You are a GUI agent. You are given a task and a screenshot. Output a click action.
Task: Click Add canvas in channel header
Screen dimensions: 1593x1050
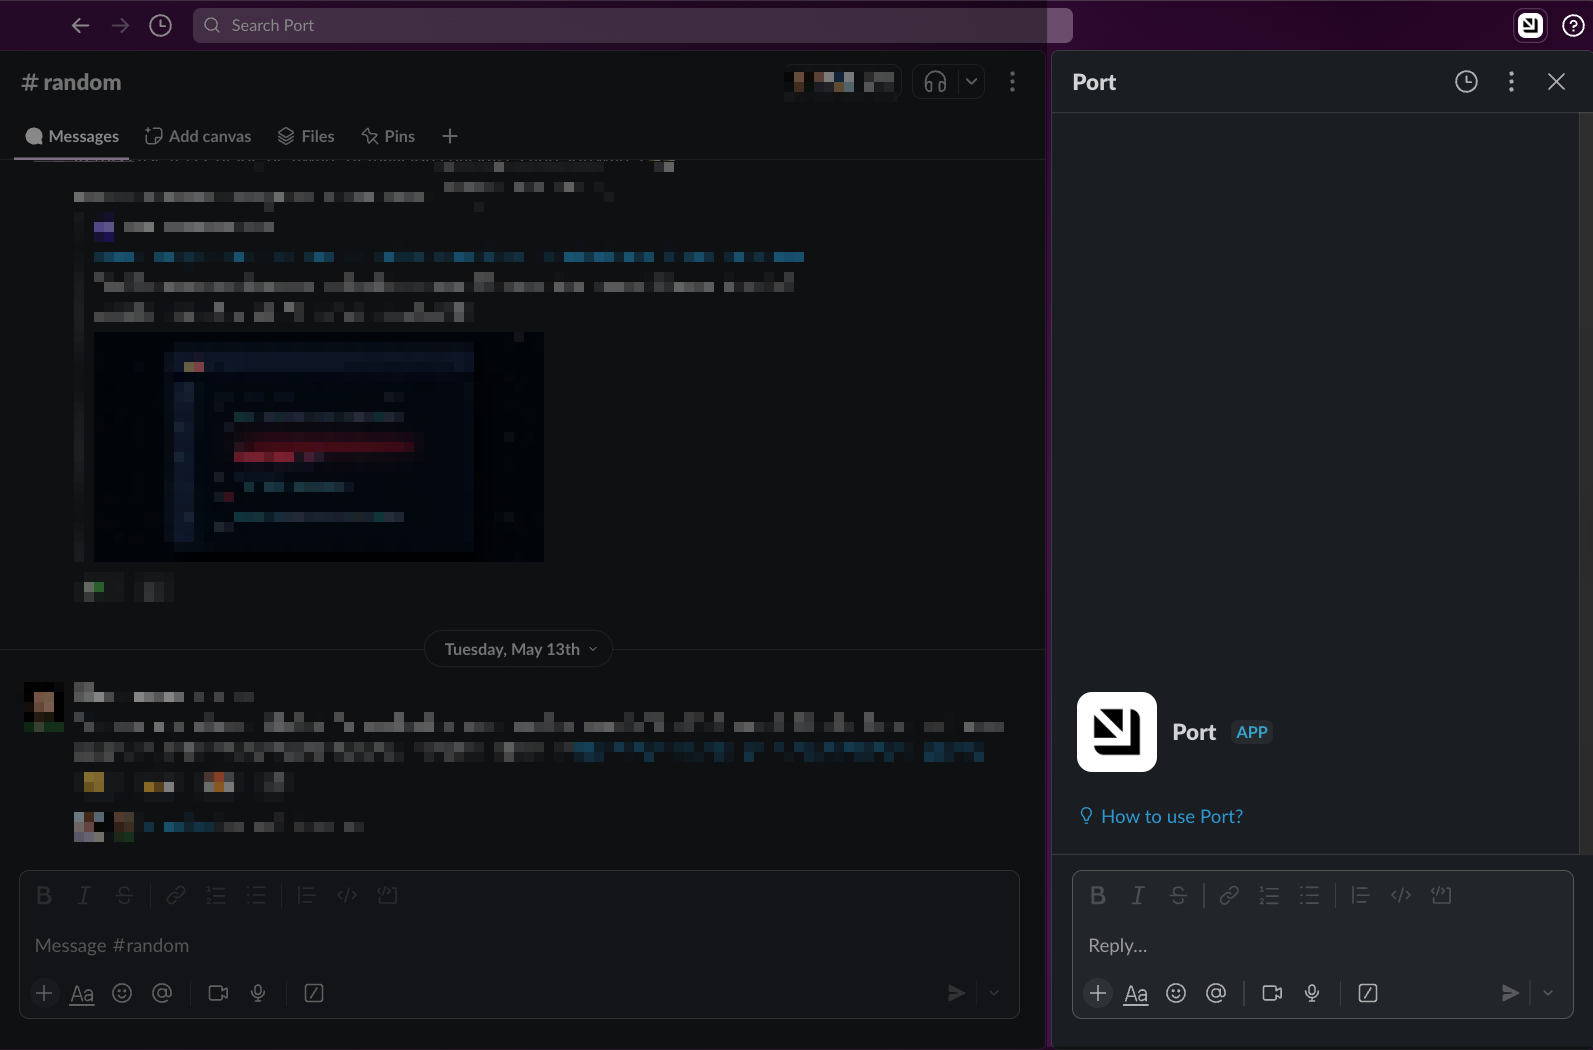[198, 136]
